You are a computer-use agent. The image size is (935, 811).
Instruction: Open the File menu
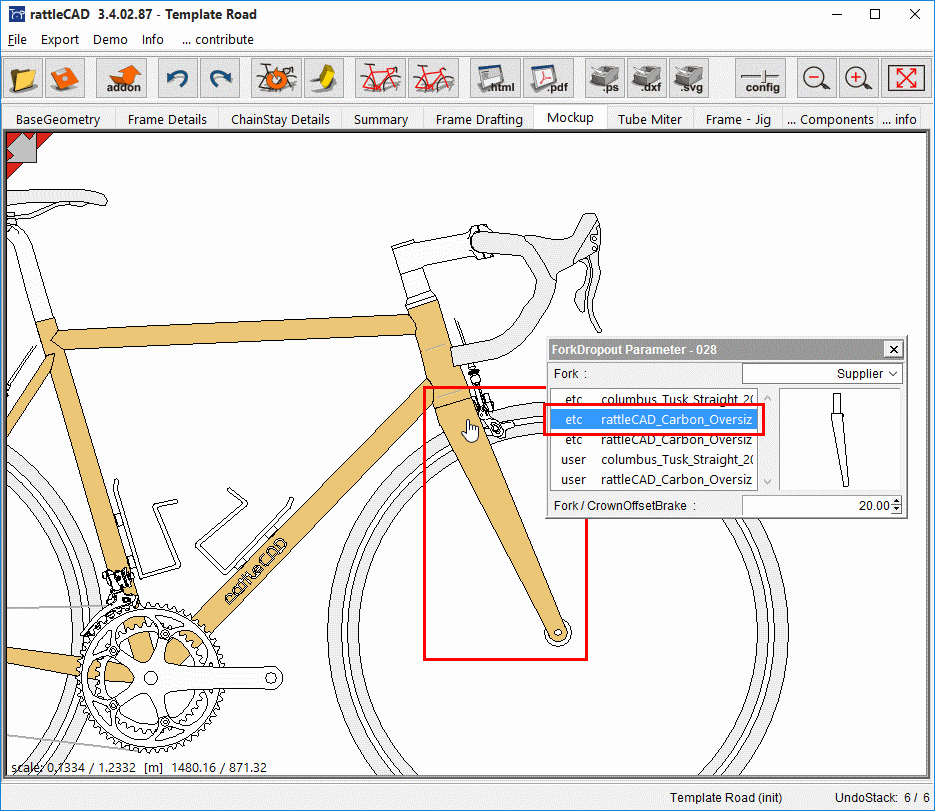pos(17,39)
